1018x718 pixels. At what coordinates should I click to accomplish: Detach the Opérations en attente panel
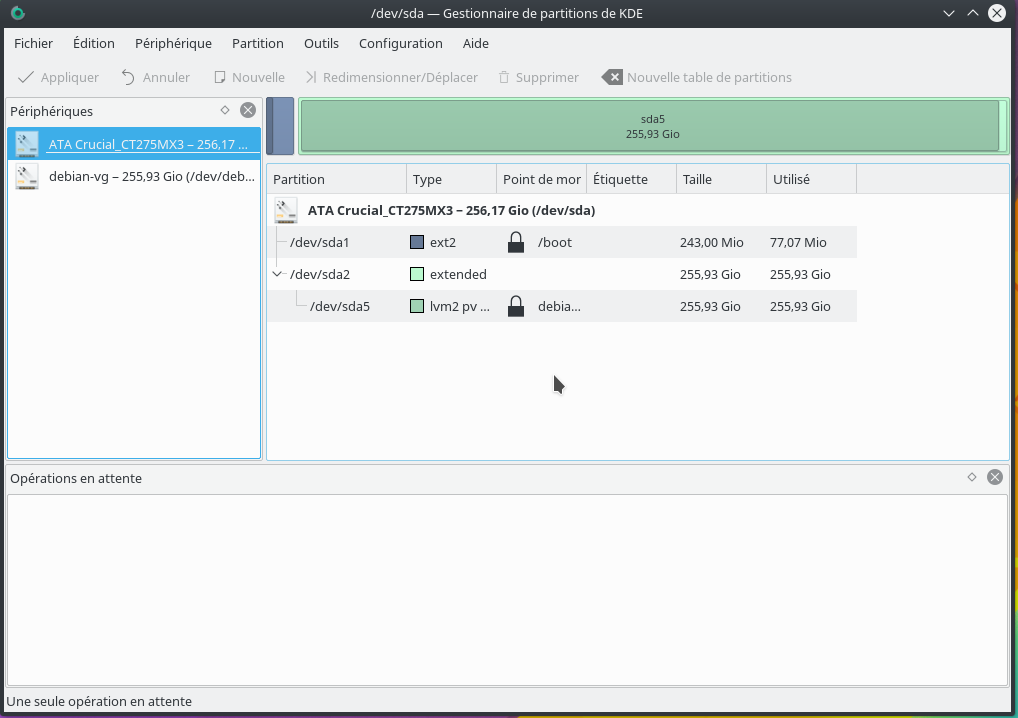pyautogui.click(x=972, y=478)
